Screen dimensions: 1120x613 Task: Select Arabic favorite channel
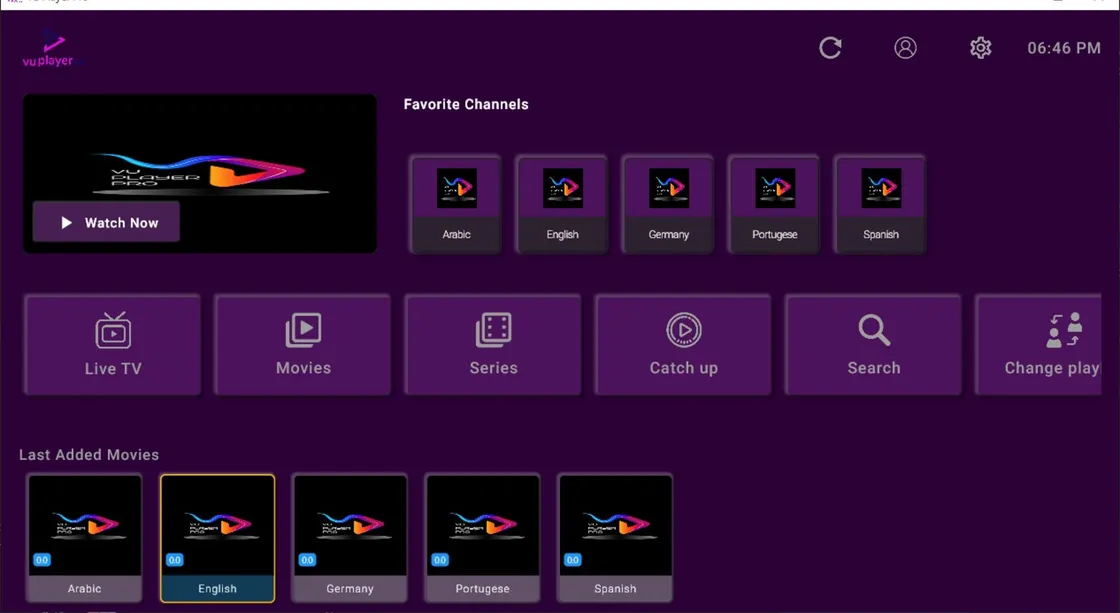coord(456,204)
